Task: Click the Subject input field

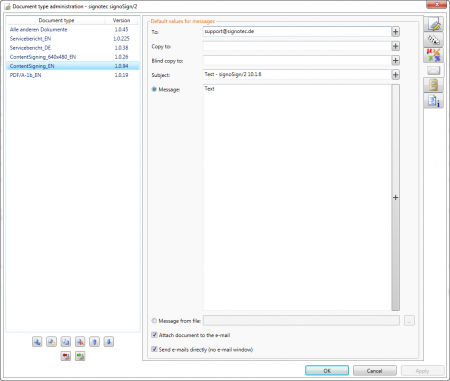Action: [297, 75]
